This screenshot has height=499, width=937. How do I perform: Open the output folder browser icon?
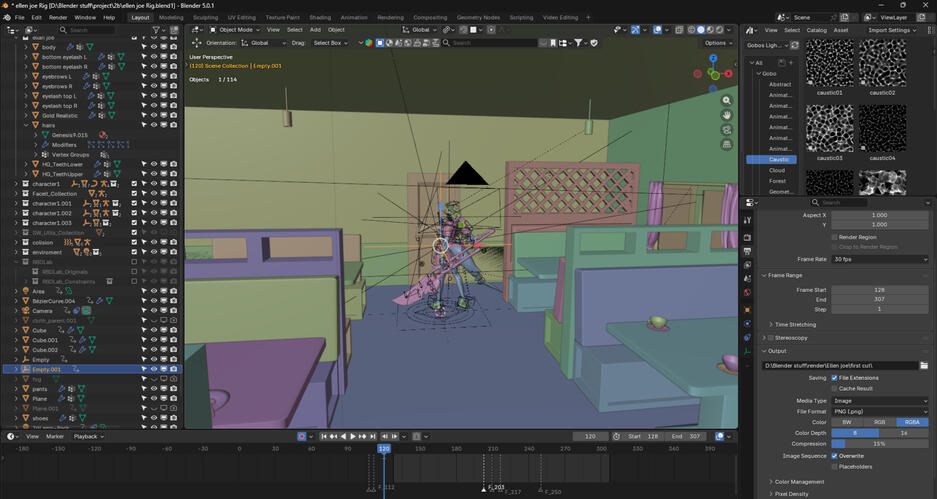(x=924, y=366)
